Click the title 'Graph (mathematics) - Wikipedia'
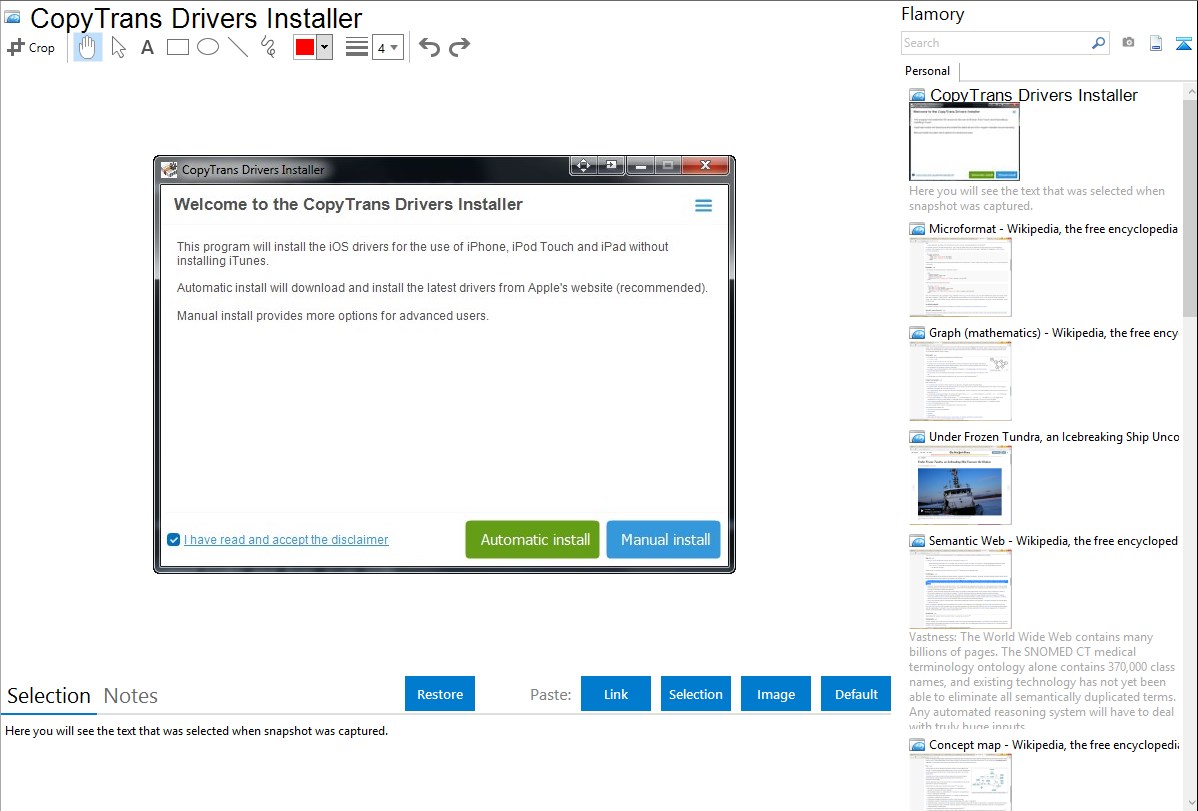 [1053, 333]
